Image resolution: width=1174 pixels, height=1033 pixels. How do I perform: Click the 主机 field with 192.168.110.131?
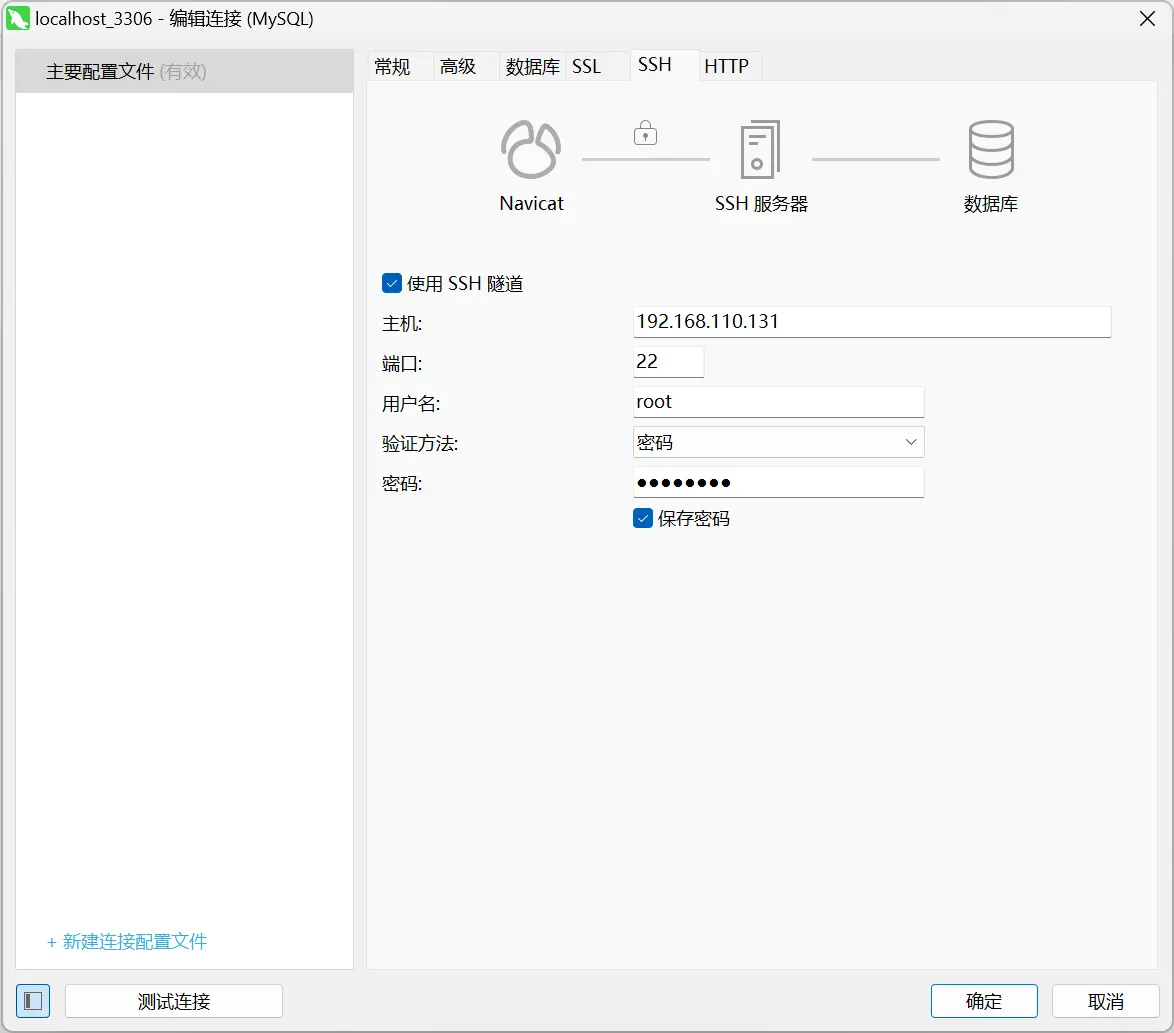[872, 321]
